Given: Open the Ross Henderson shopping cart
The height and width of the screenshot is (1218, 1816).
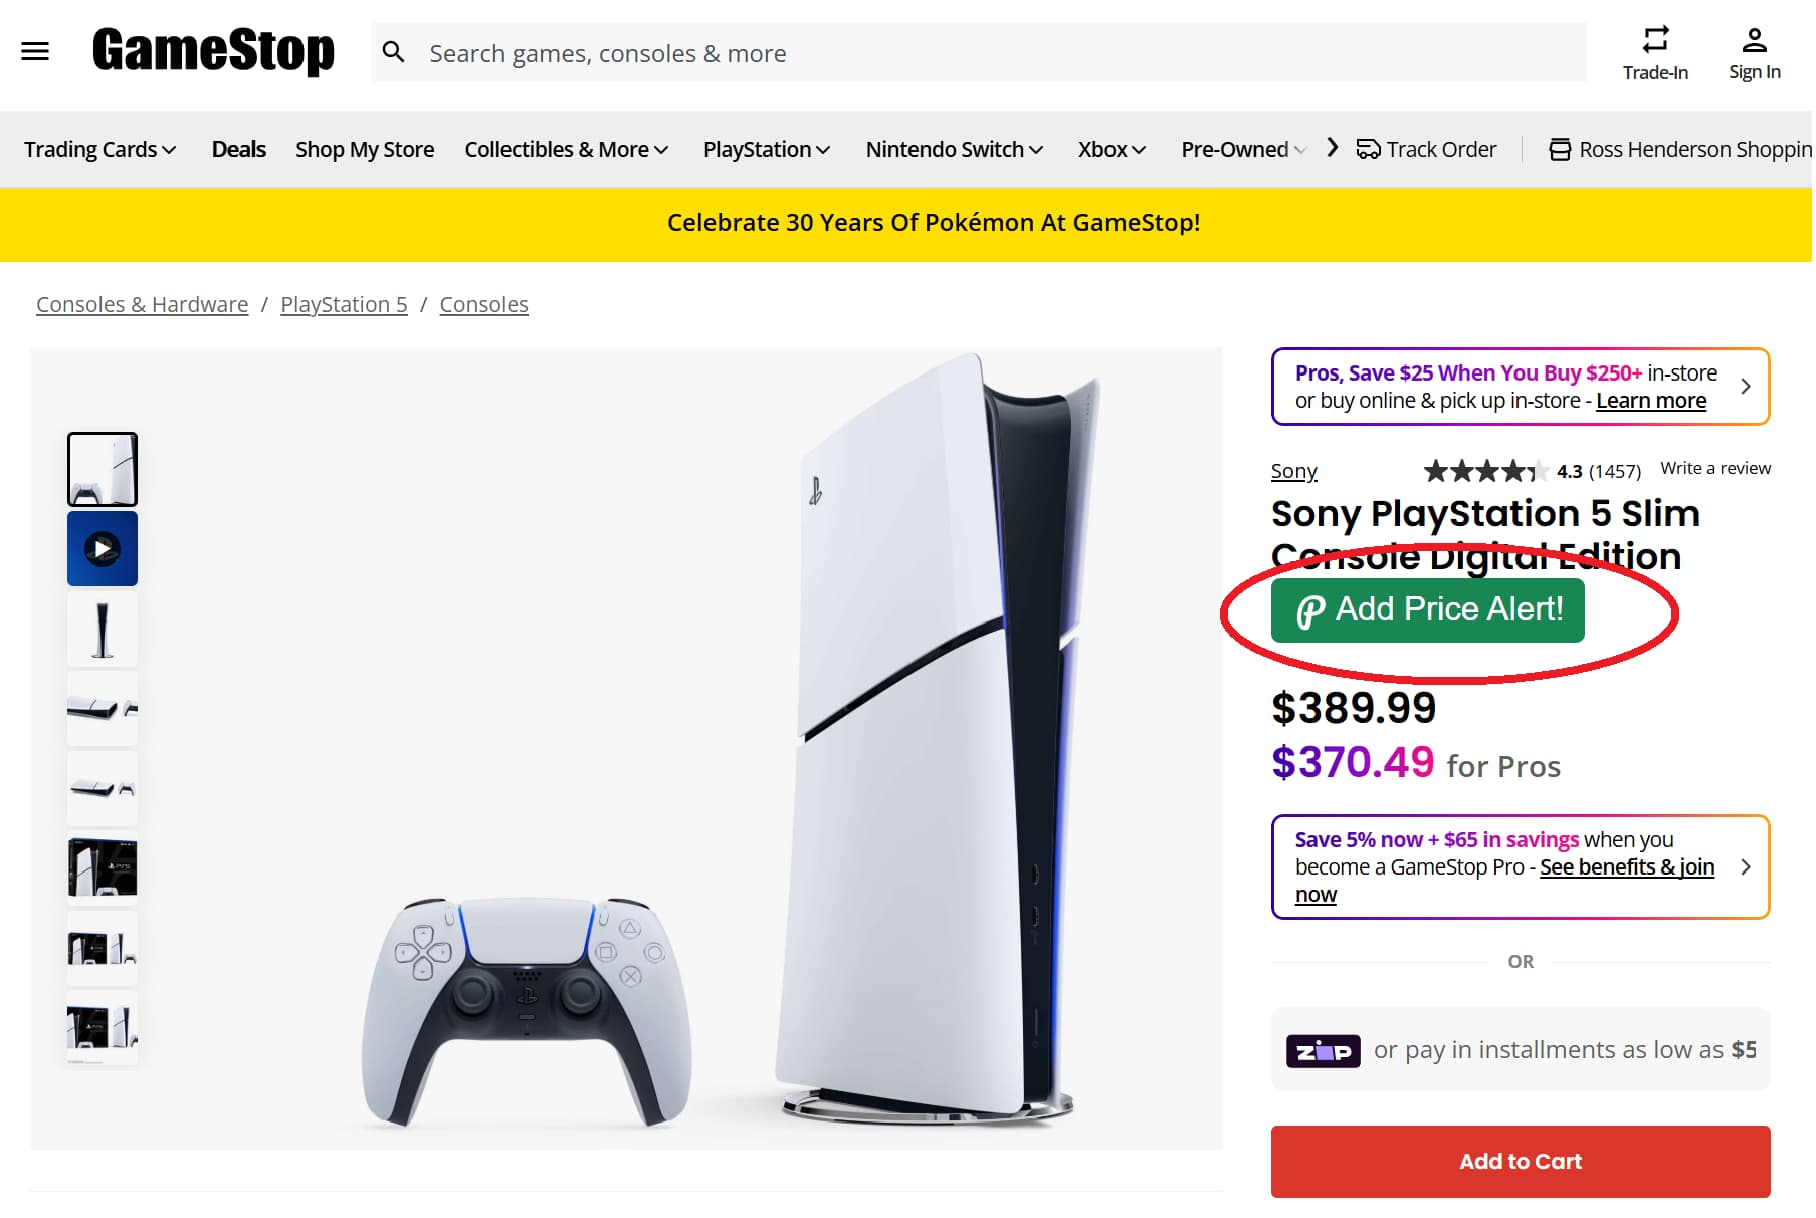Looking at the screenshot, I should 1559,148.
